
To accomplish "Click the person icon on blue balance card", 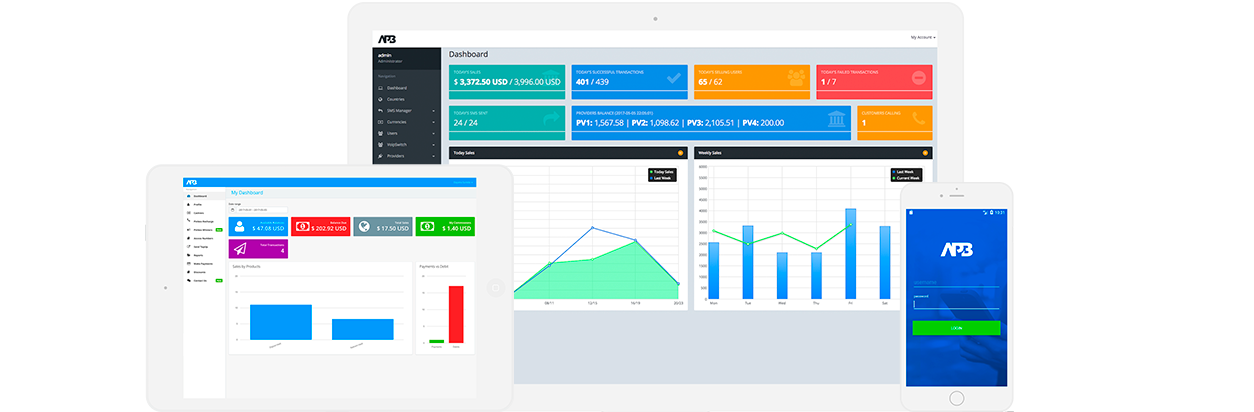I will pyautogui.click(x=241, y=226).
